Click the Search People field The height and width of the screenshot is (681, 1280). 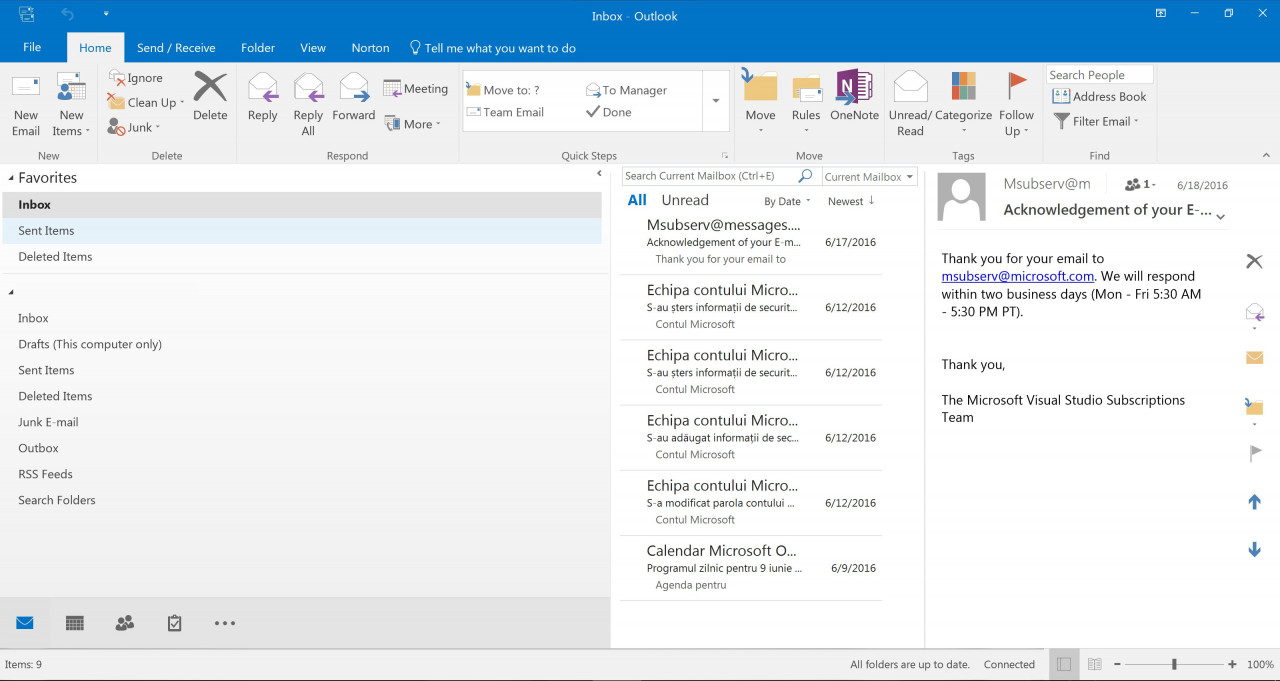point(1099,75)
